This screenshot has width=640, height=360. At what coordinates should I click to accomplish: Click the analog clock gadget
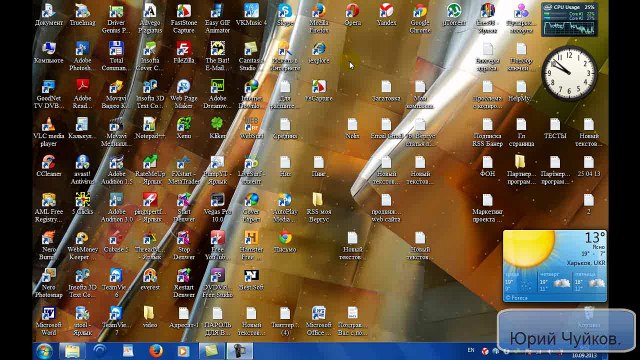click(569, 73)
